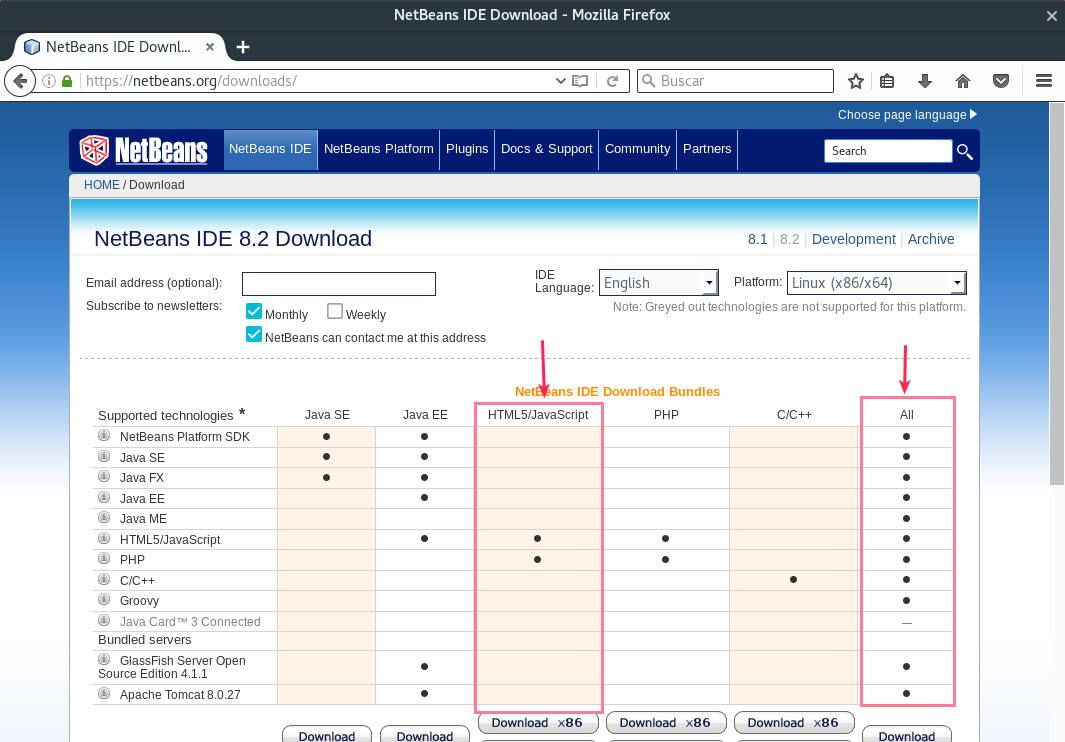This screenshot has width=1065, height=742.
Task: Click the NetBeans logo
Action: coord(143,150)
